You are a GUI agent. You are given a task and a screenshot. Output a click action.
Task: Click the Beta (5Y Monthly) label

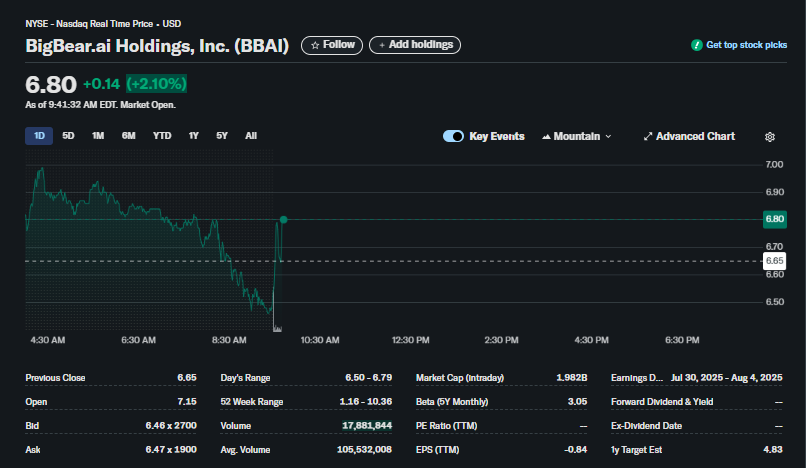tap(452, 402)
